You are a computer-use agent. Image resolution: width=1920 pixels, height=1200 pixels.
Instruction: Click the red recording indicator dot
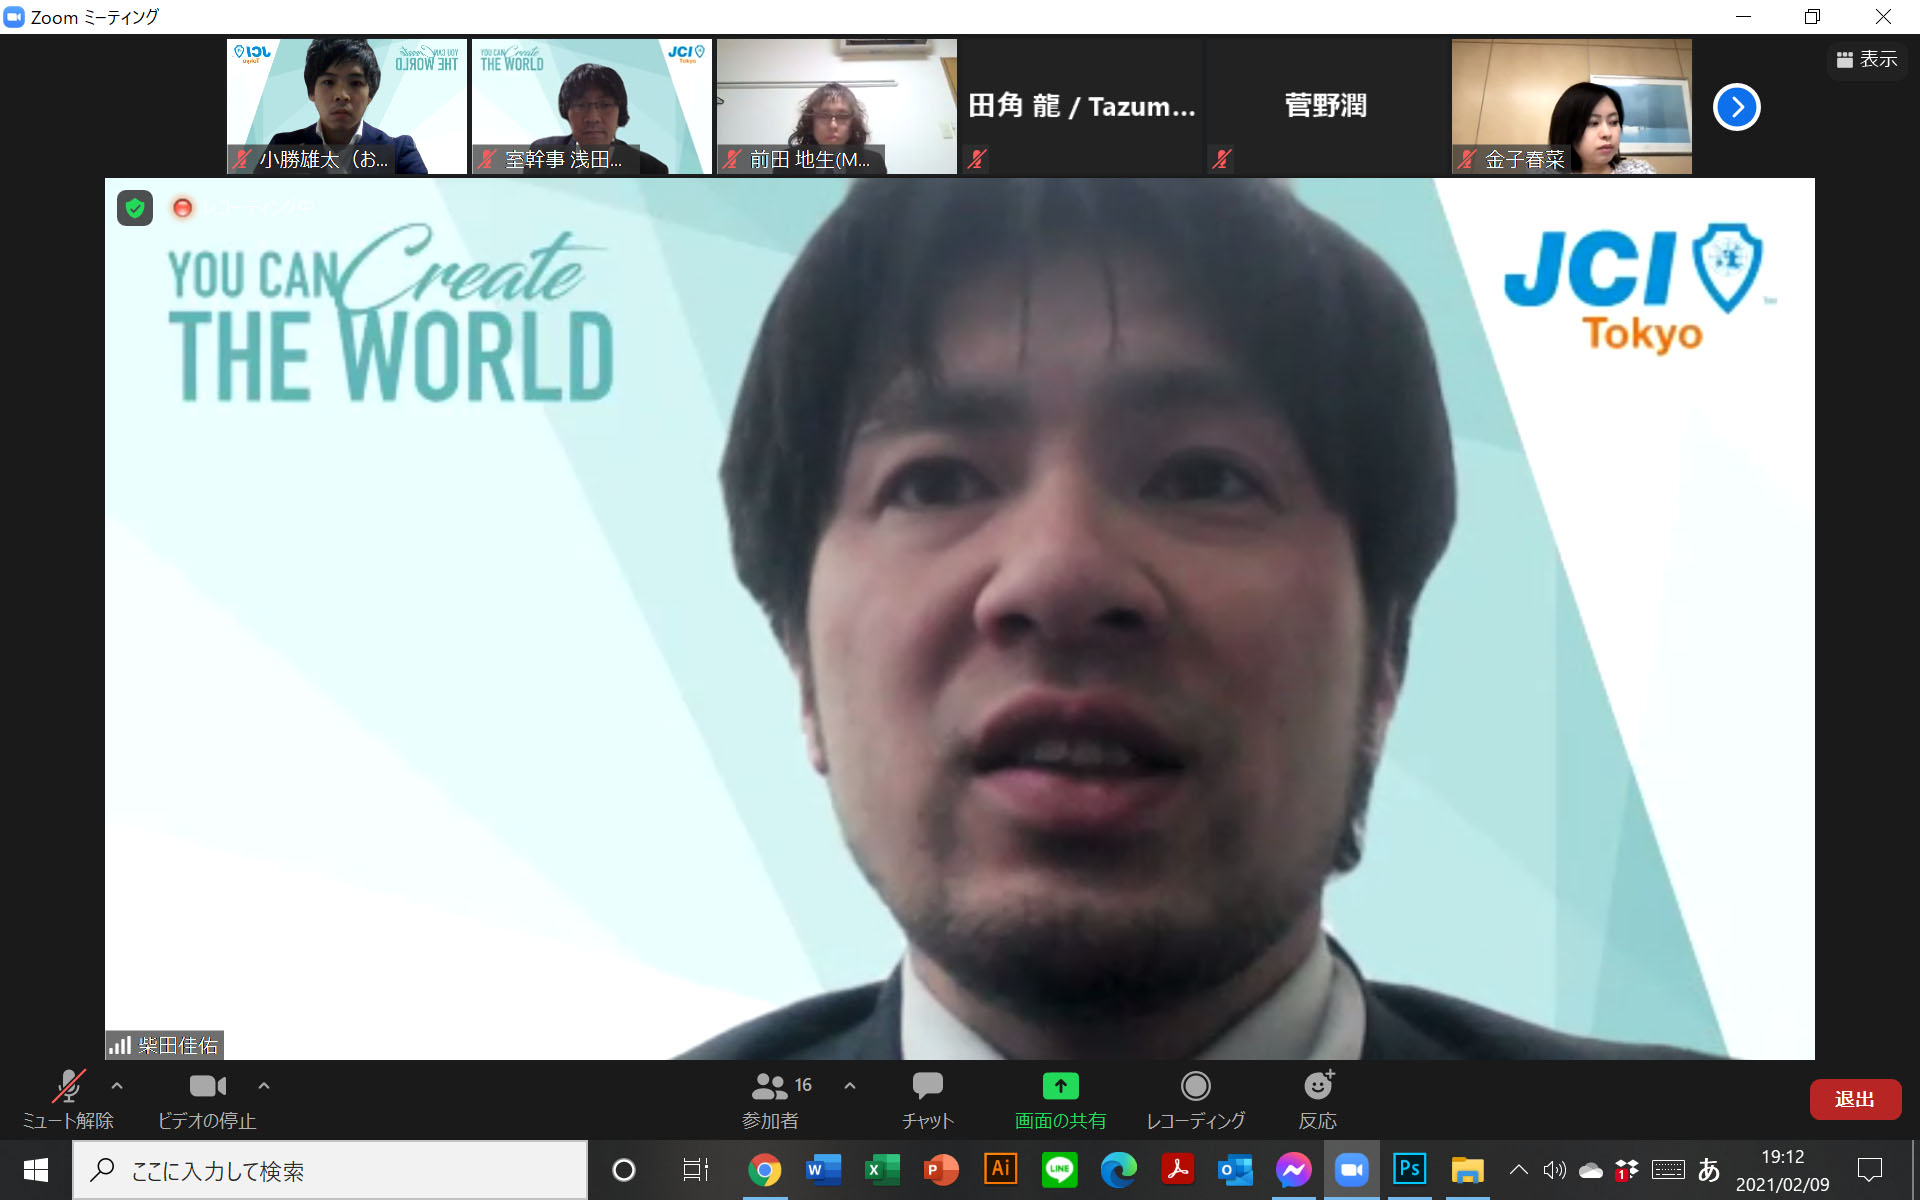183,208
